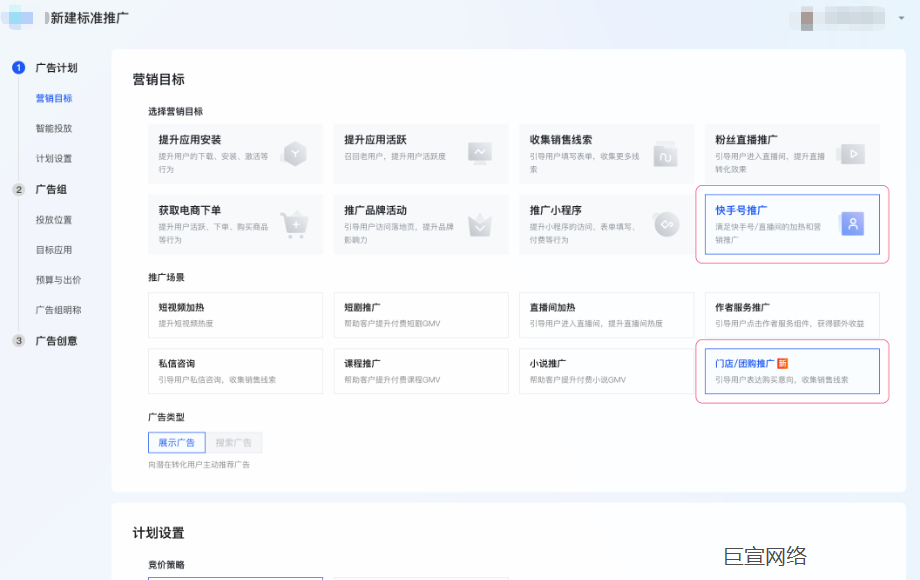Viewport: 920px width, 580px height.
Task: Select the 提升应用安装 marketing goal card
Action: click(x=235, y=154)
